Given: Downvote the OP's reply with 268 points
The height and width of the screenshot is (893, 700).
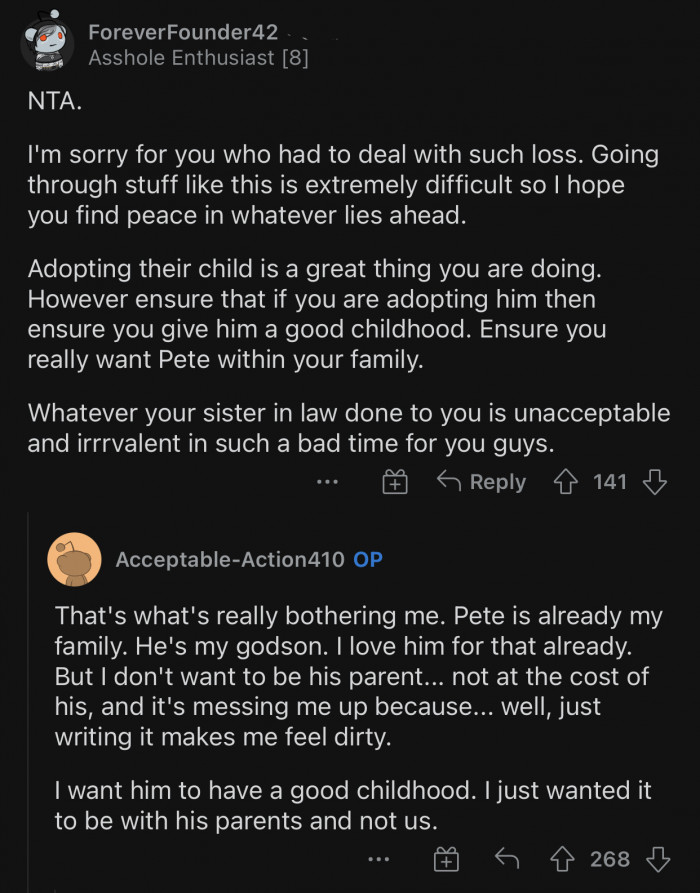Looking at the screenshot, I should coord(657,859).
